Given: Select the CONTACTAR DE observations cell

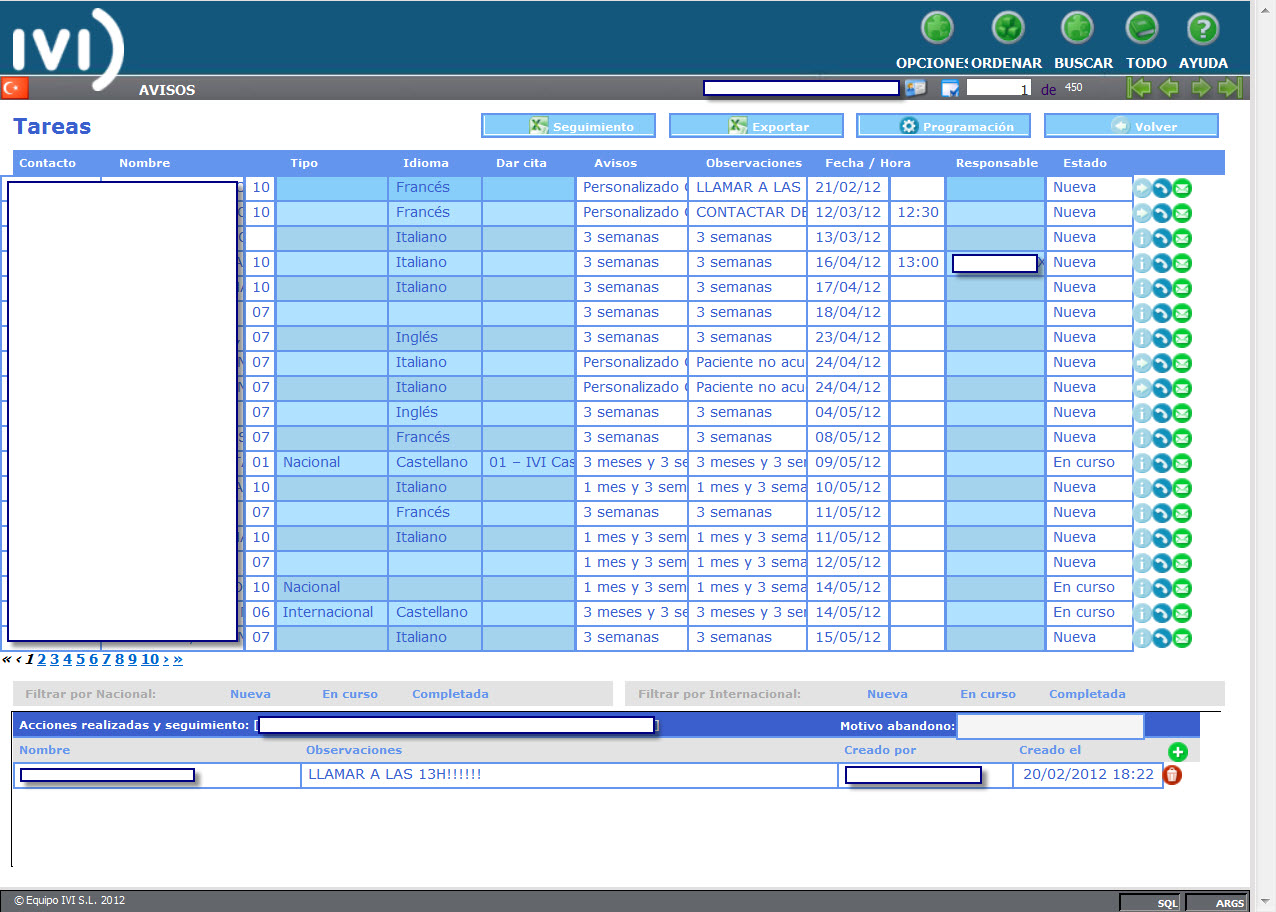Looking at the screenshot, I should (x=747, y=213).
